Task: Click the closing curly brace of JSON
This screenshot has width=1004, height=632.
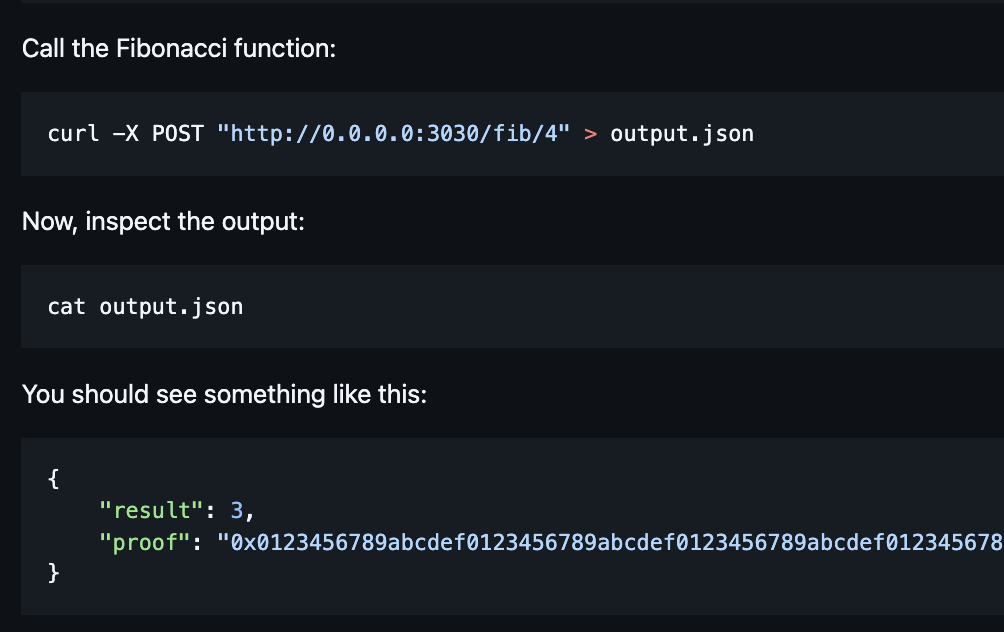Action: 53,574
